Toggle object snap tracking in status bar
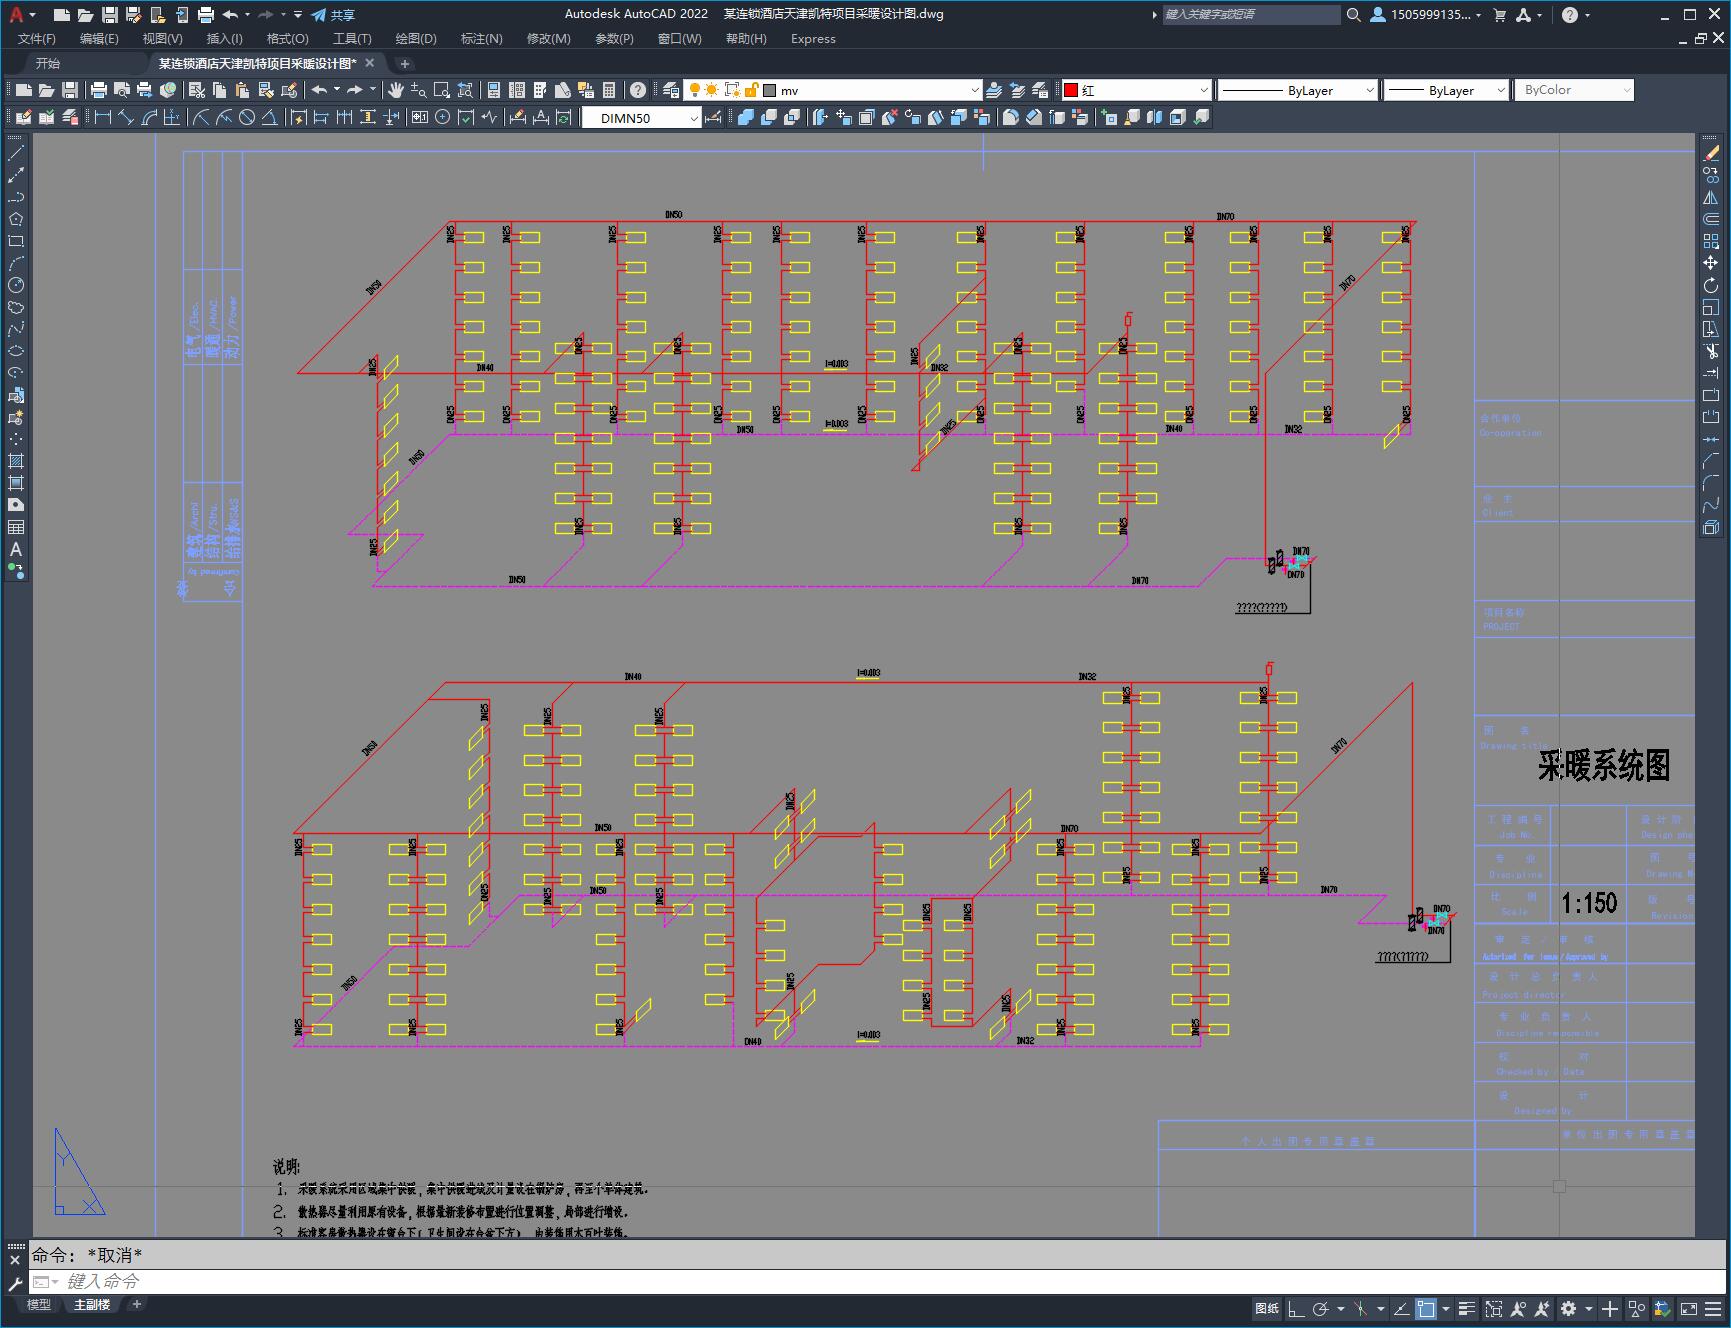Viewport: 1731px width, 1328px height. tap(1402, 1308)
